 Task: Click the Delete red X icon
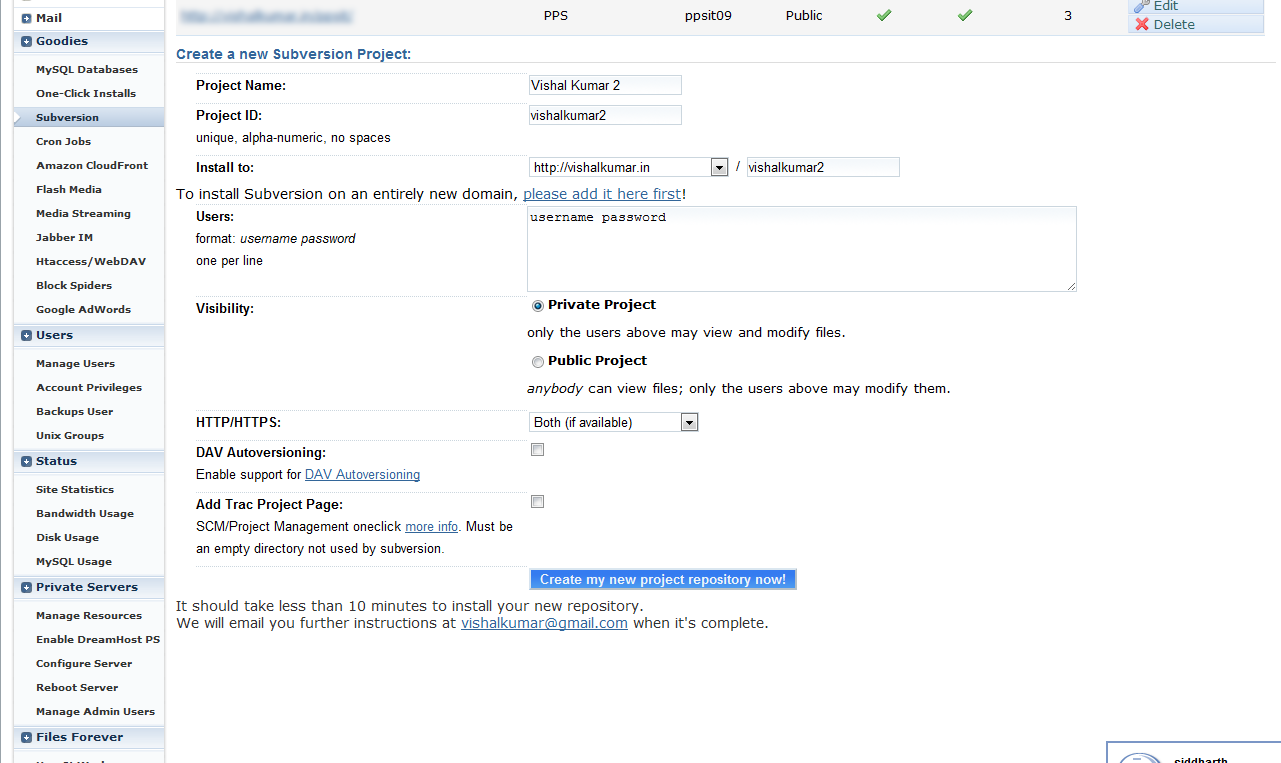[x=1142, y=24]
